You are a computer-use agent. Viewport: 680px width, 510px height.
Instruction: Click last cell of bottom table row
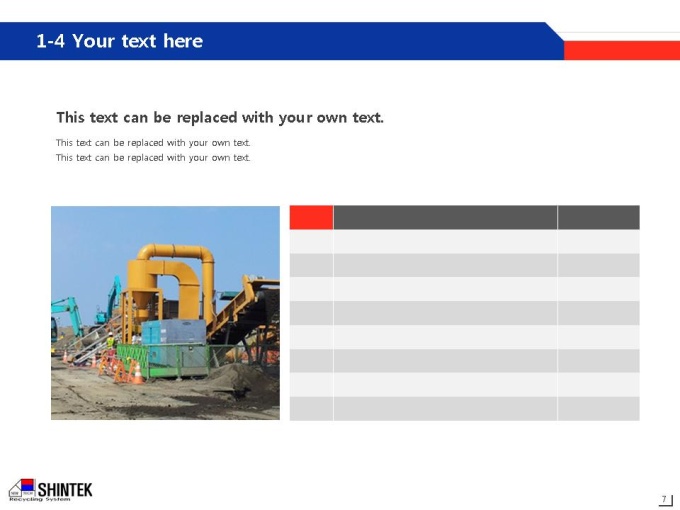598,409
